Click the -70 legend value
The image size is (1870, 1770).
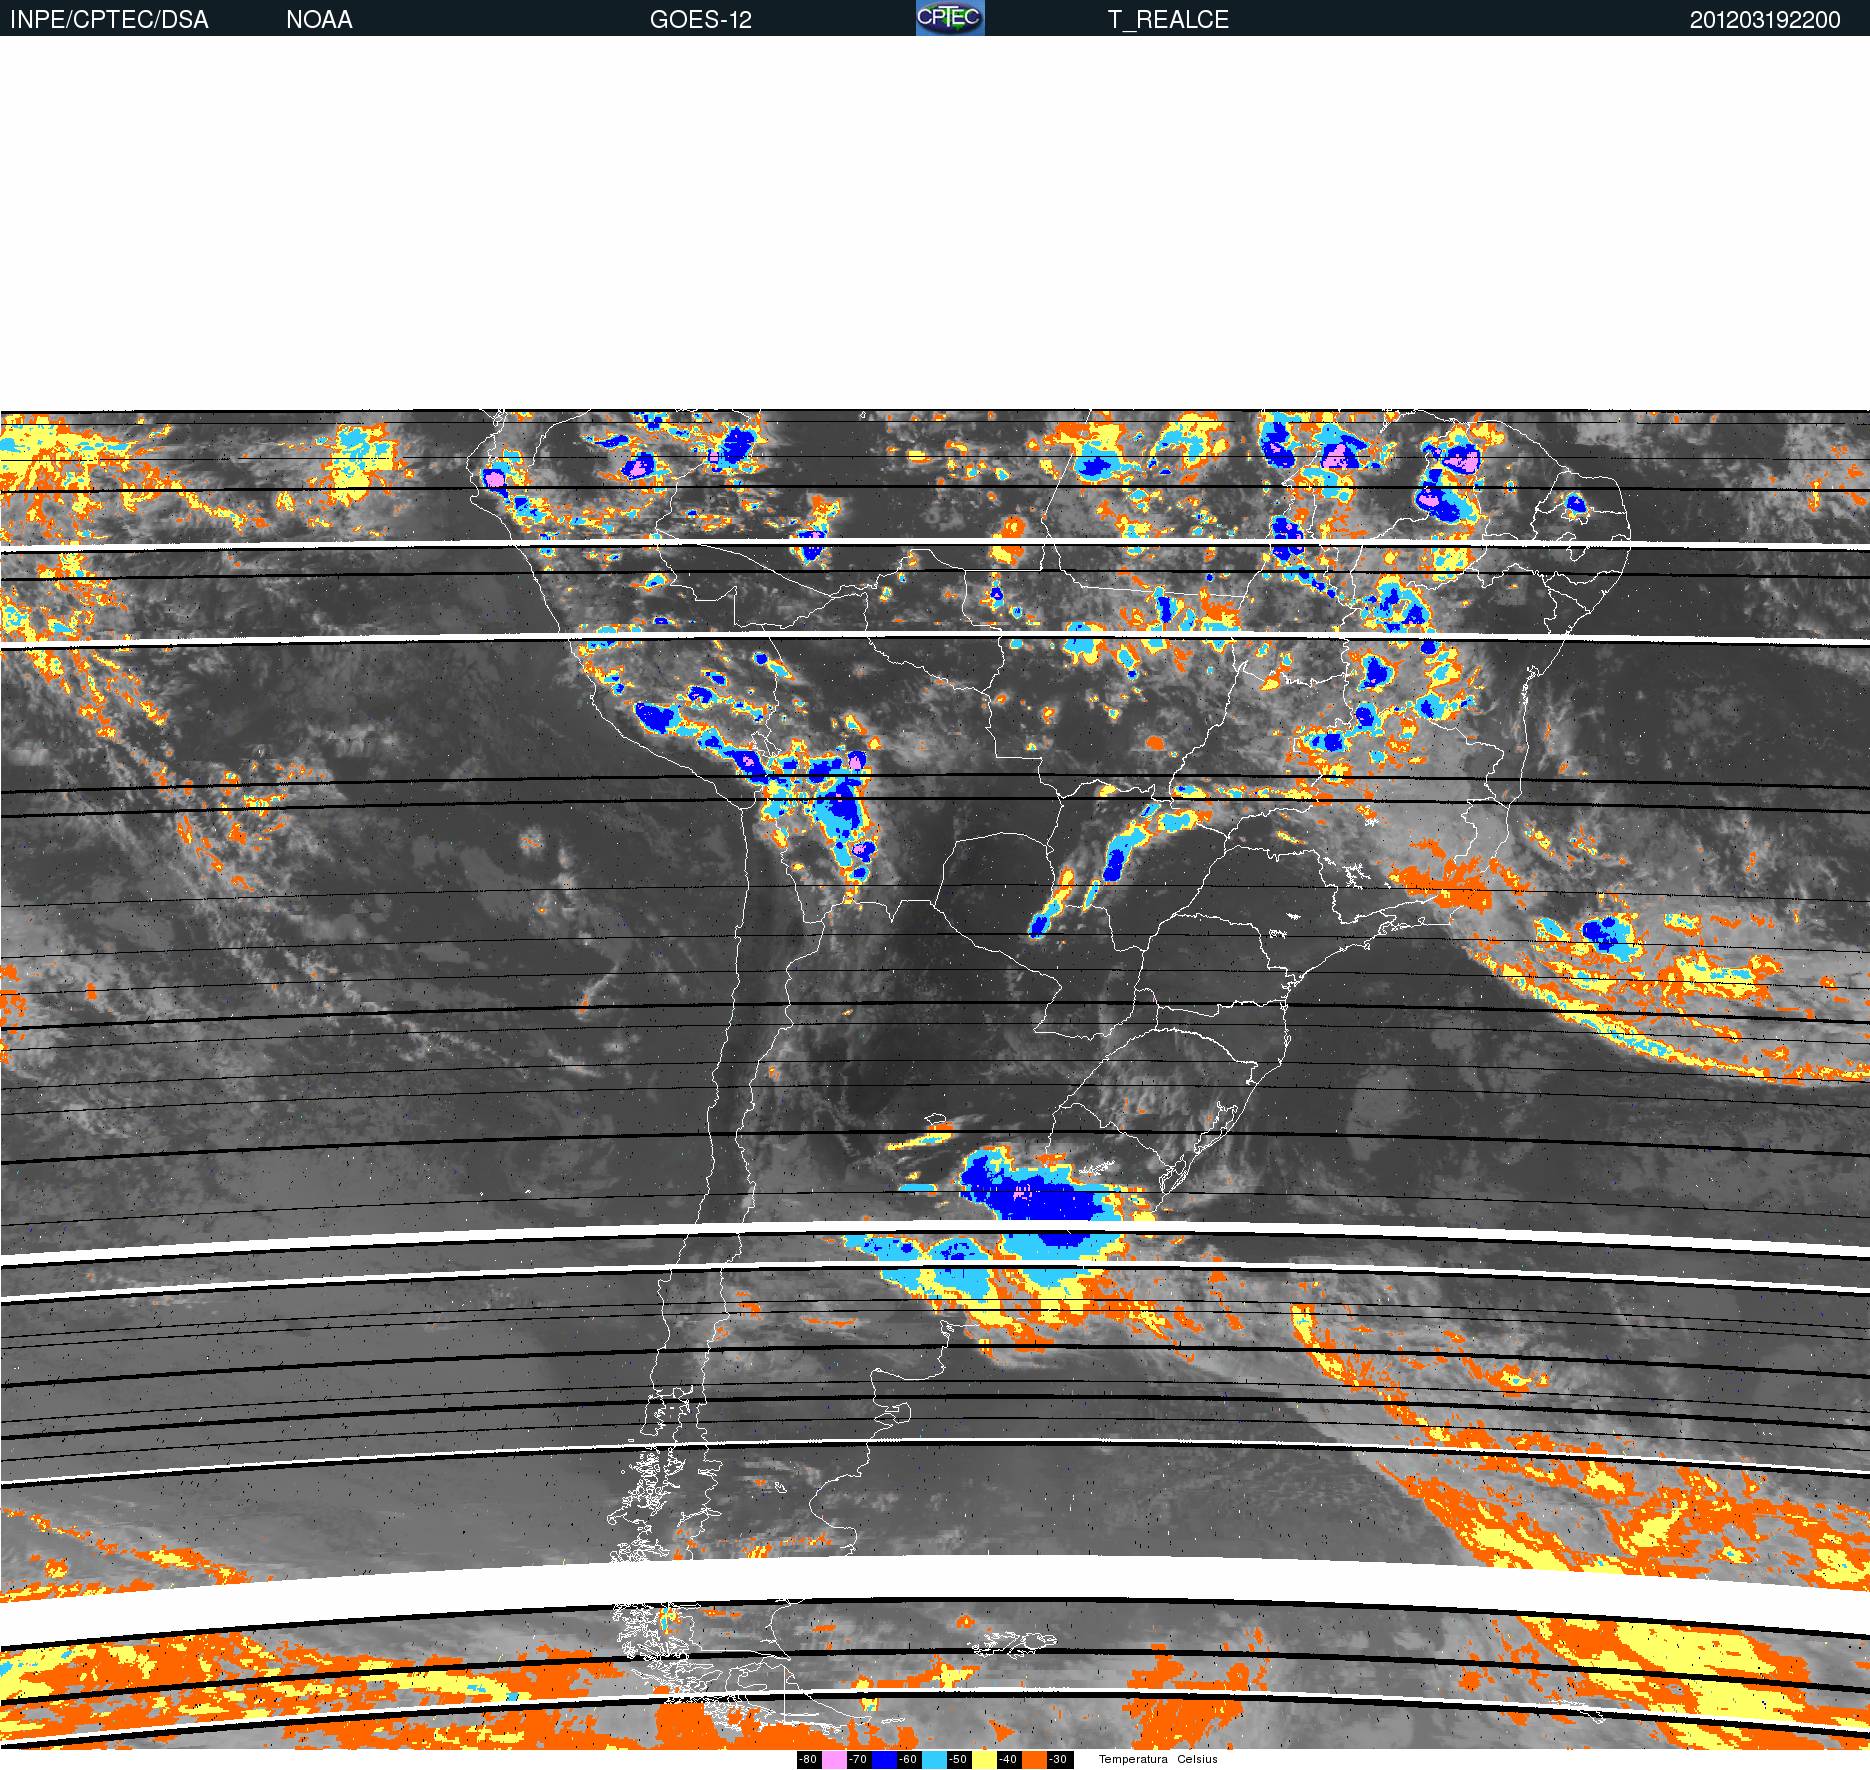tap(858, 1760)
